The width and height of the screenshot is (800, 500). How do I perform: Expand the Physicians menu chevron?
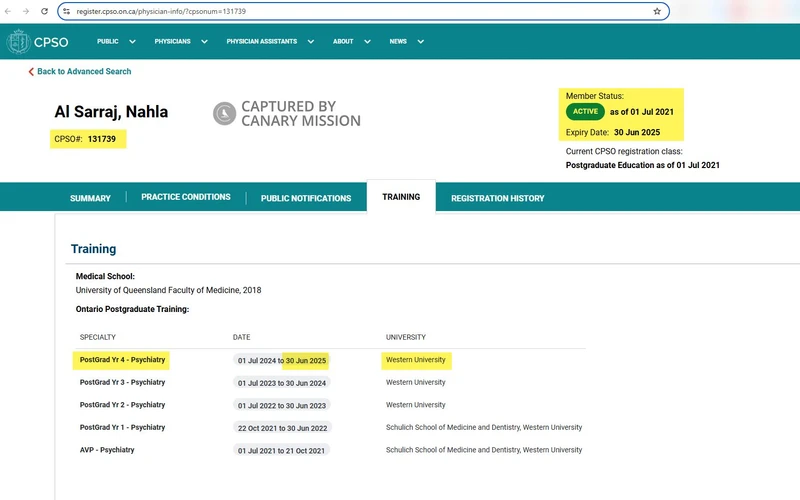pyautogui.click(x=204, y=42)
